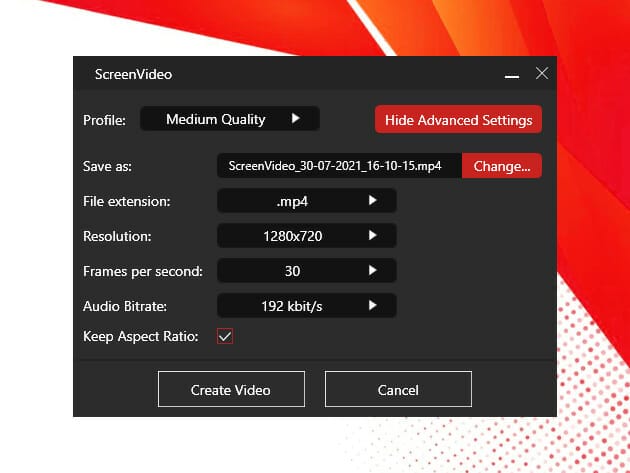Viewport: 630px width, 473px height.
Task: Click the arrow icon next to .mp4
Action: pos(372,201)
